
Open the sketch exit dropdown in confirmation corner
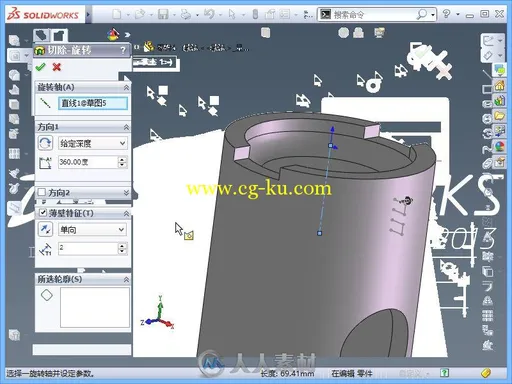point(501,40)
